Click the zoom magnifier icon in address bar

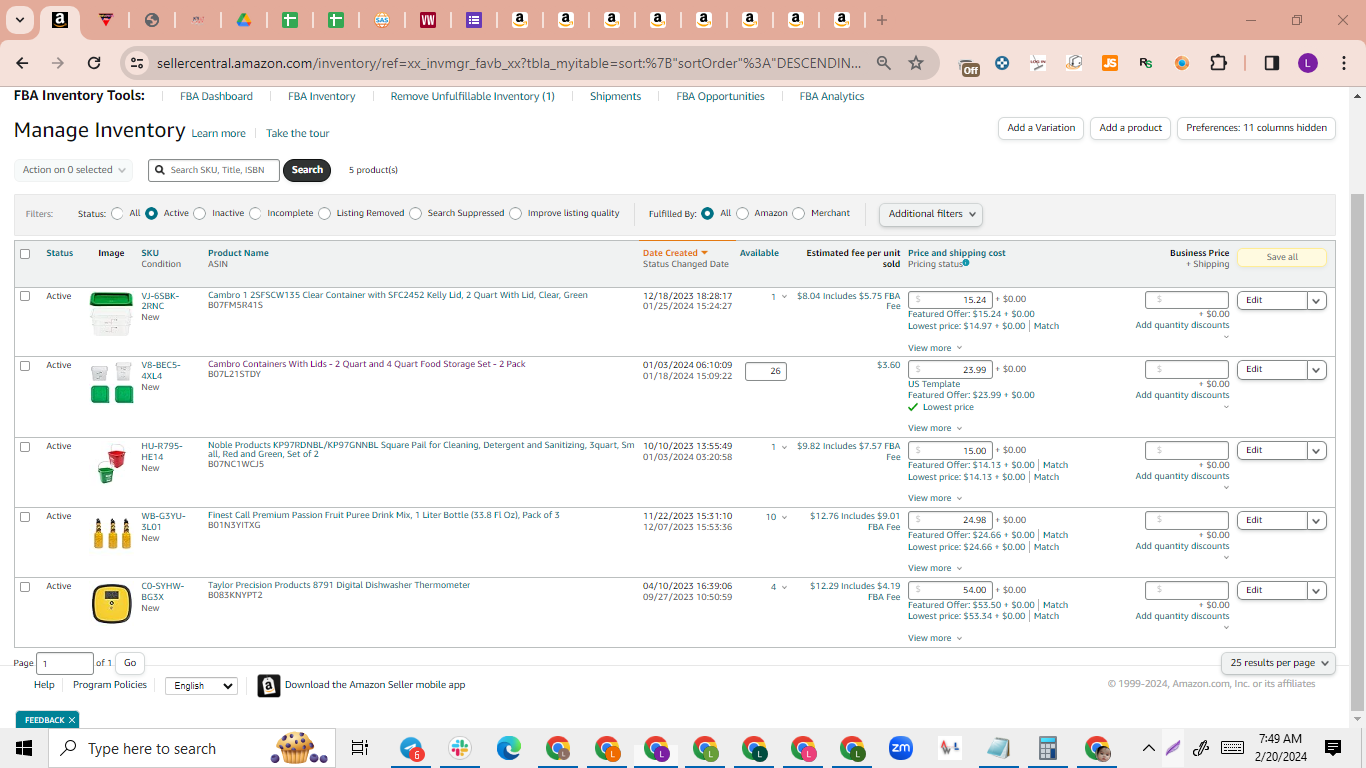[x=884, y=63]
